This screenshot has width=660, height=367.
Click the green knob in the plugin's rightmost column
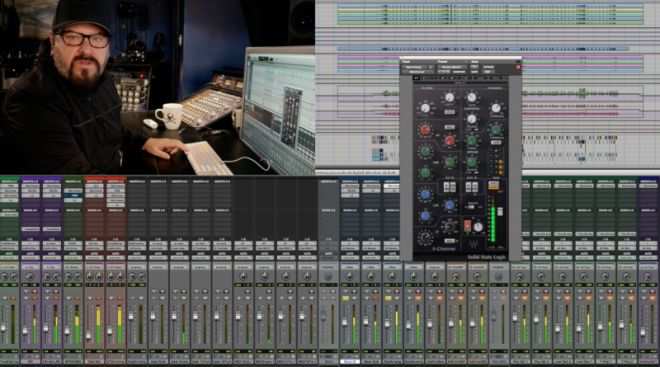(x=496, y=130)
